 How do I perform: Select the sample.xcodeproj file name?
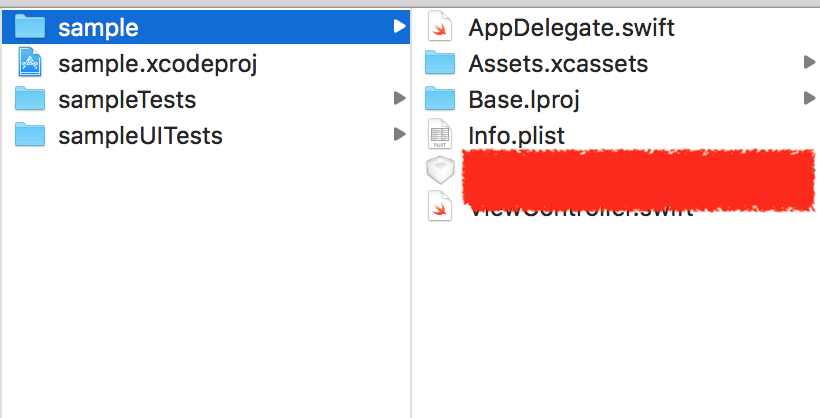pos(158,64)
